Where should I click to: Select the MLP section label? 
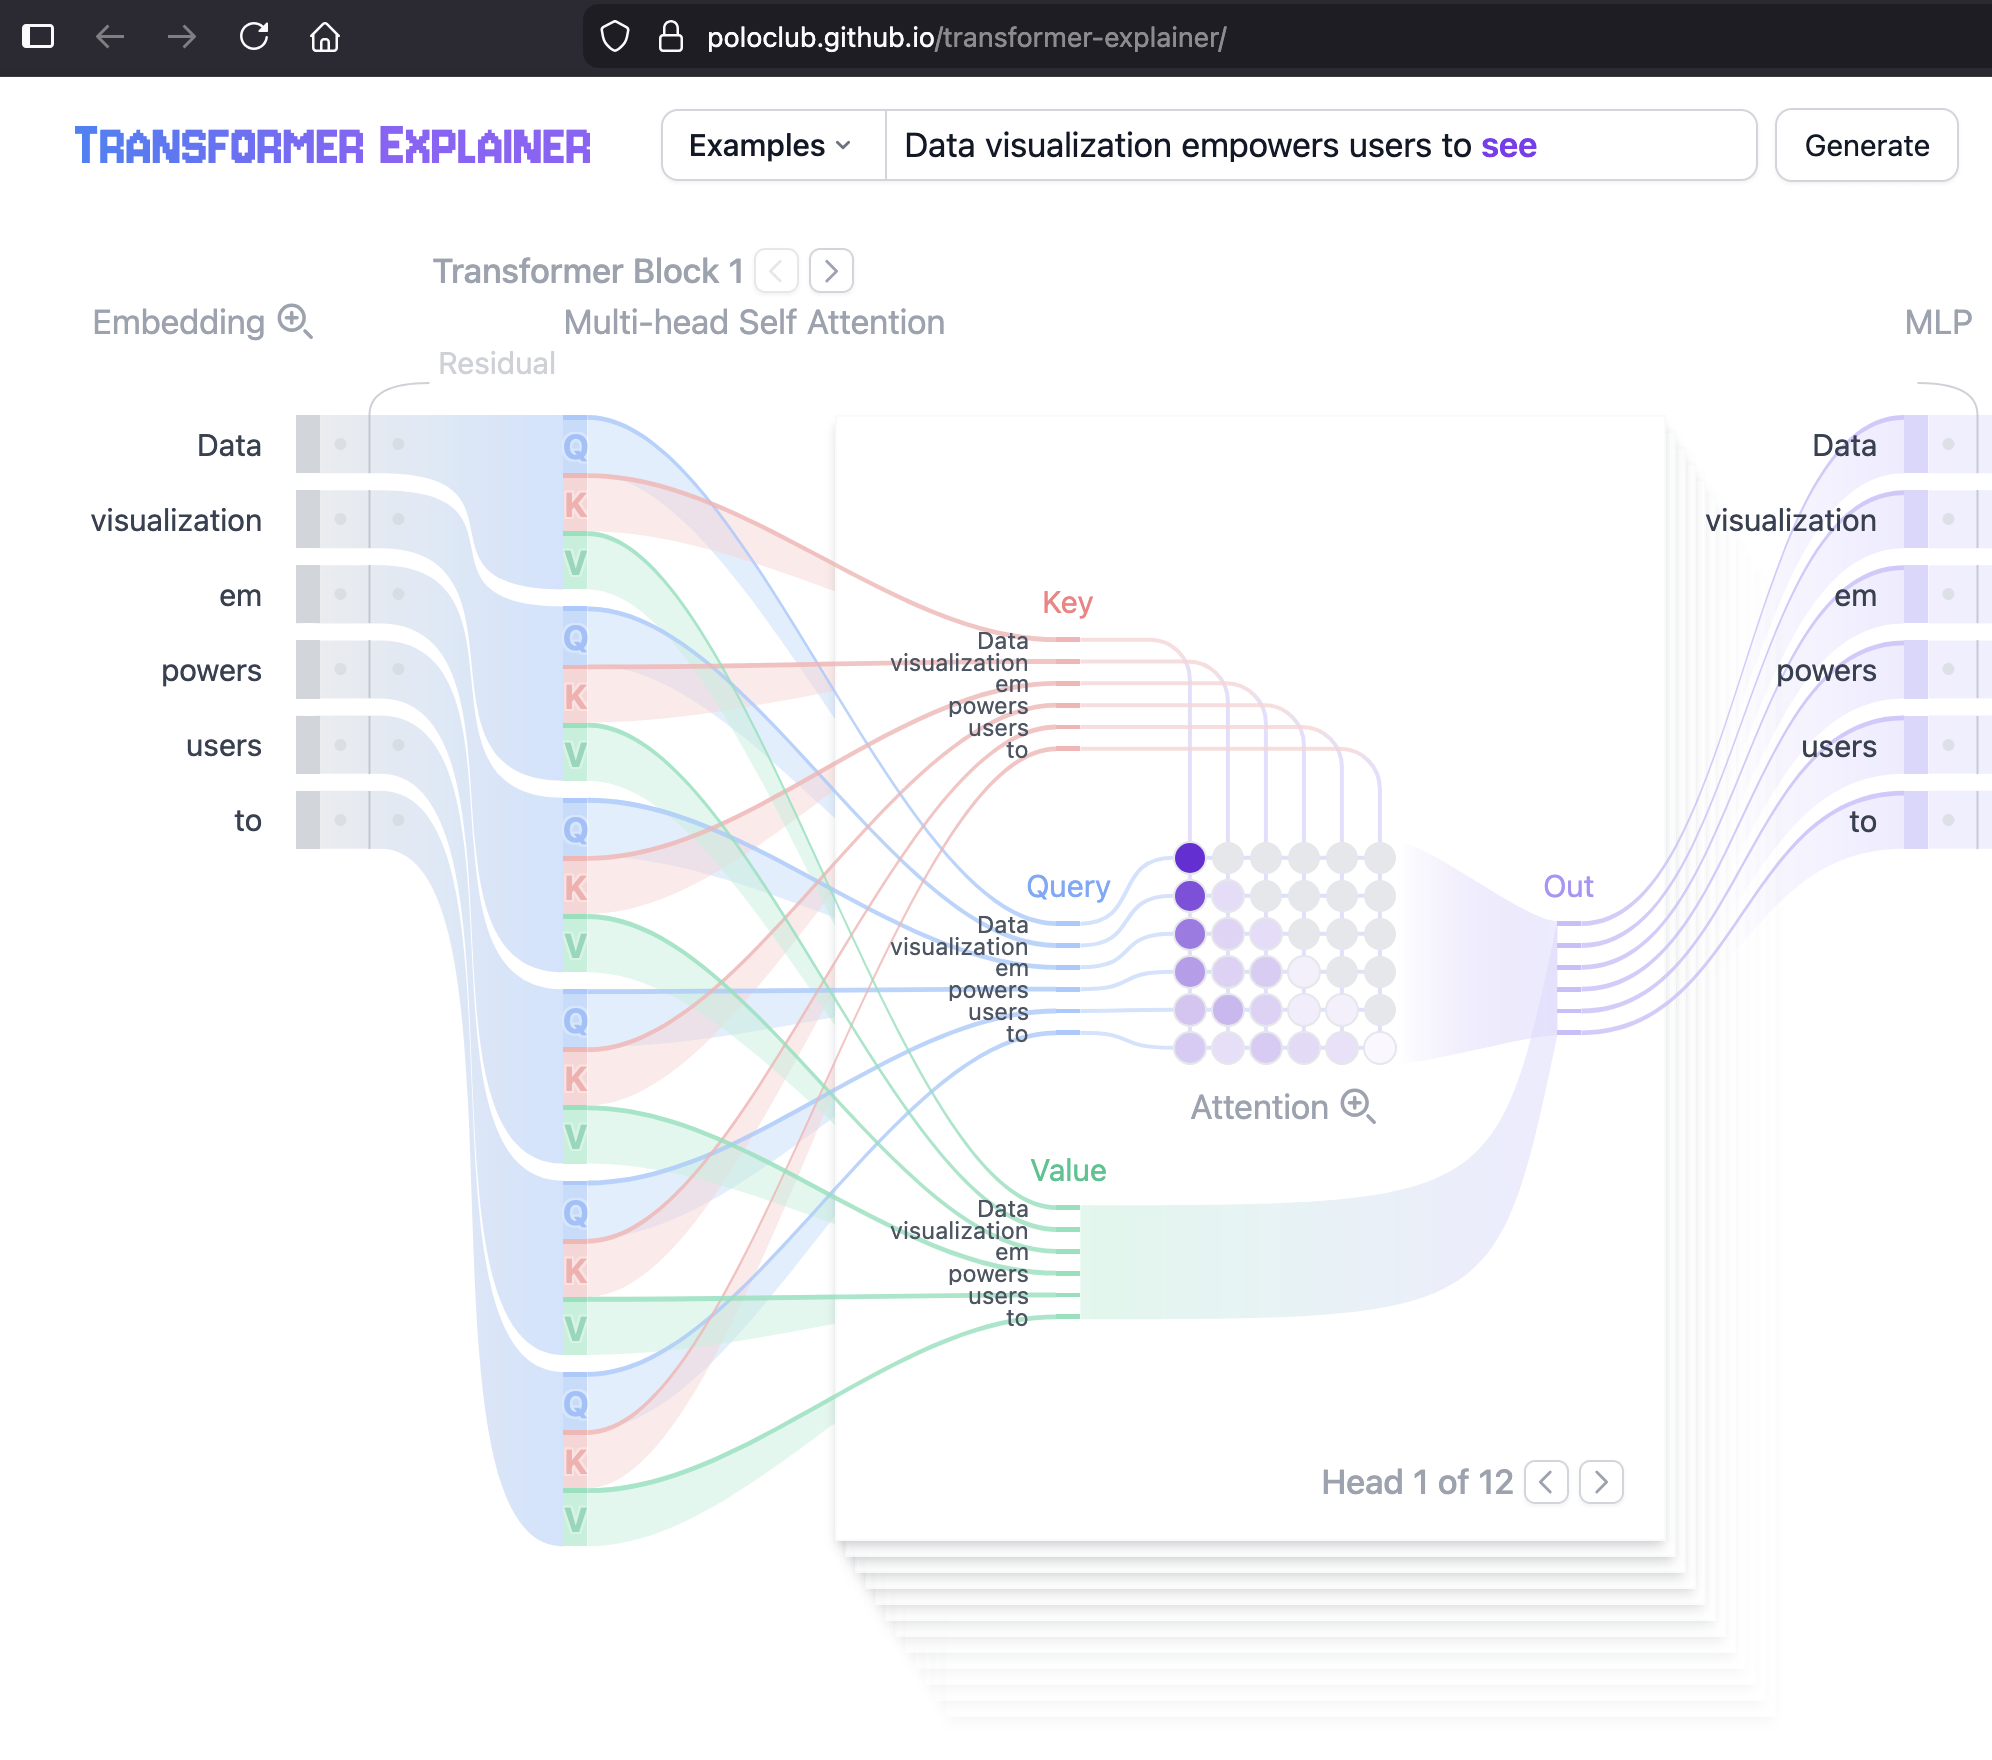[x=1938, y=322]
